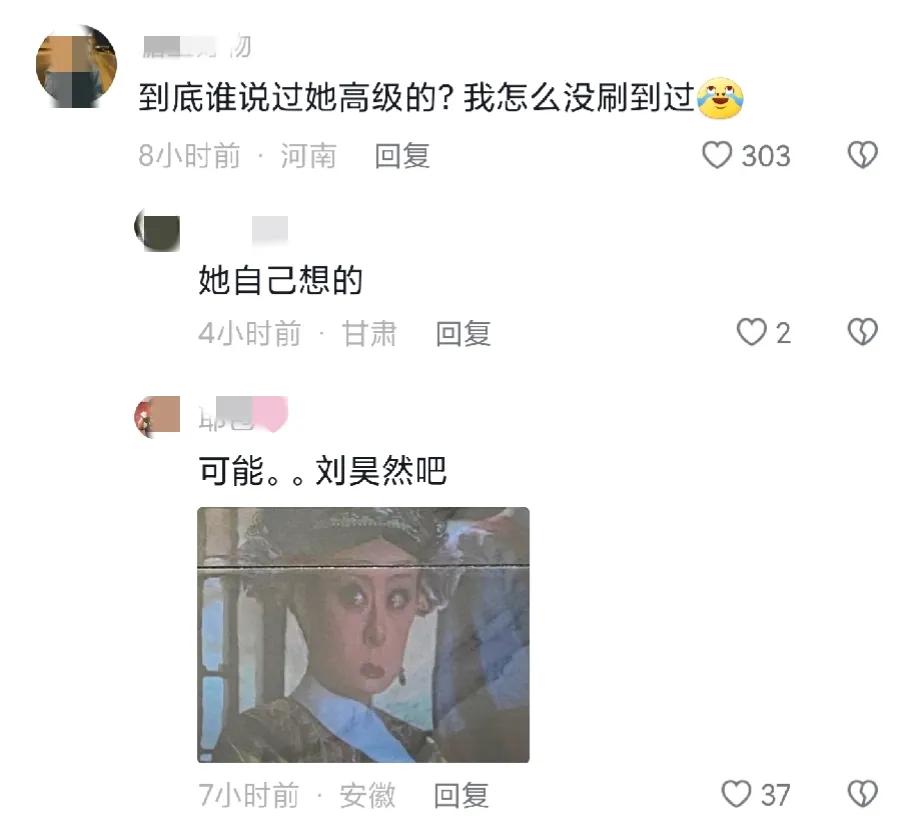Viewport: 922px width, 827px height.
Task: Open avatar of the 甘肃 replier
Action: 157,230
